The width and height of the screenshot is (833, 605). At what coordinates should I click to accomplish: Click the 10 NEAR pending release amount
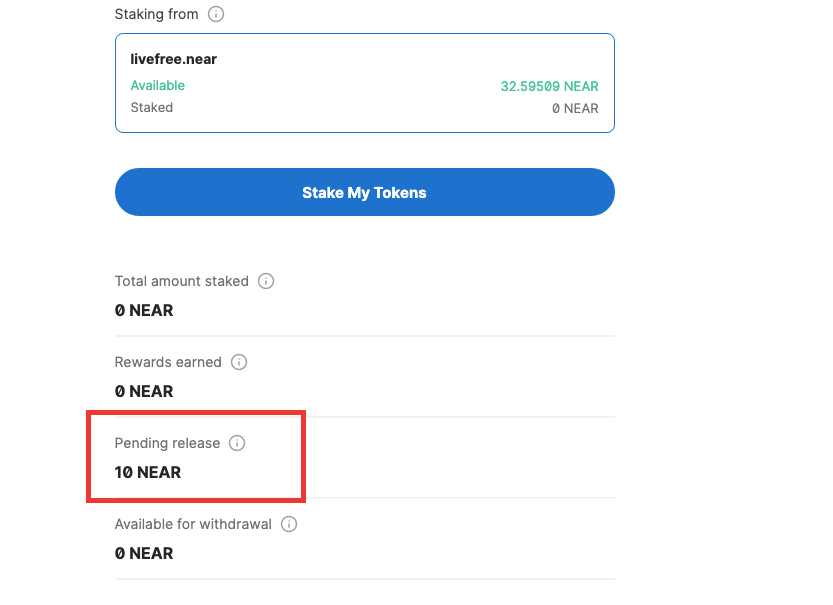pos(148,472)
